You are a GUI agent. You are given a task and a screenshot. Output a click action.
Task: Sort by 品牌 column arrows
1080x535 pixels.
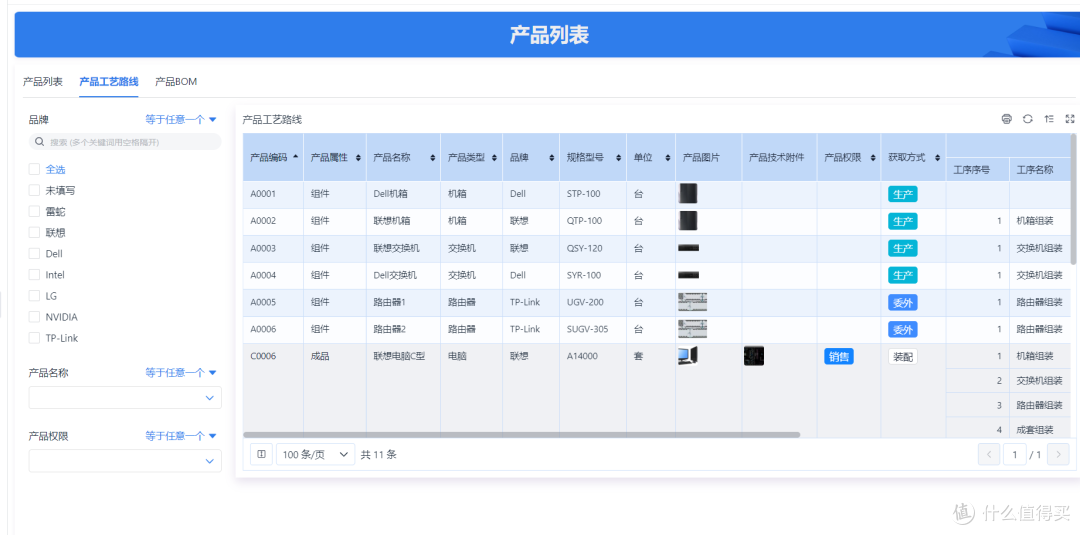point(552,158)
